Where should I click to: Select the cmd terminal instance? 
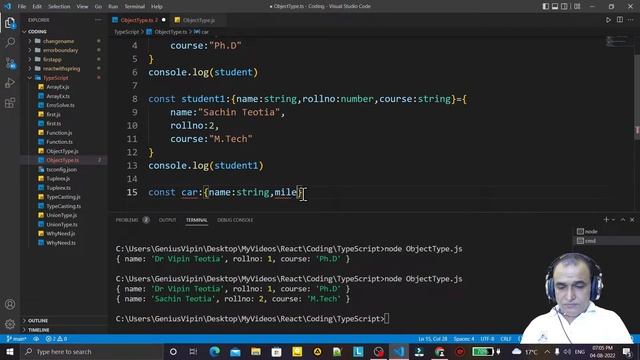(587, 241)
